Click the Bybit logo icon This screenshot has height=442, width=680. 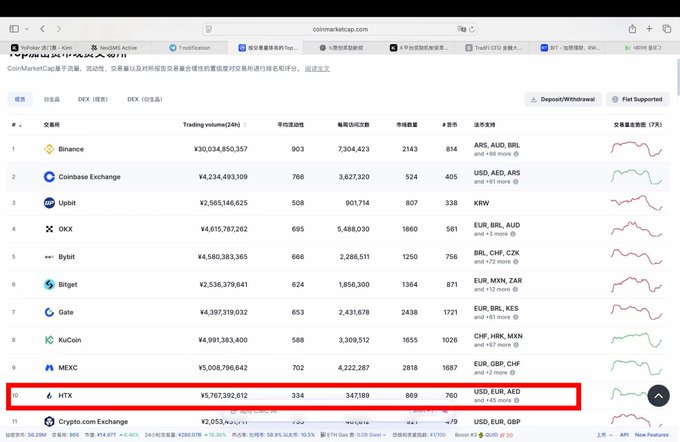[x=49, y=257]
